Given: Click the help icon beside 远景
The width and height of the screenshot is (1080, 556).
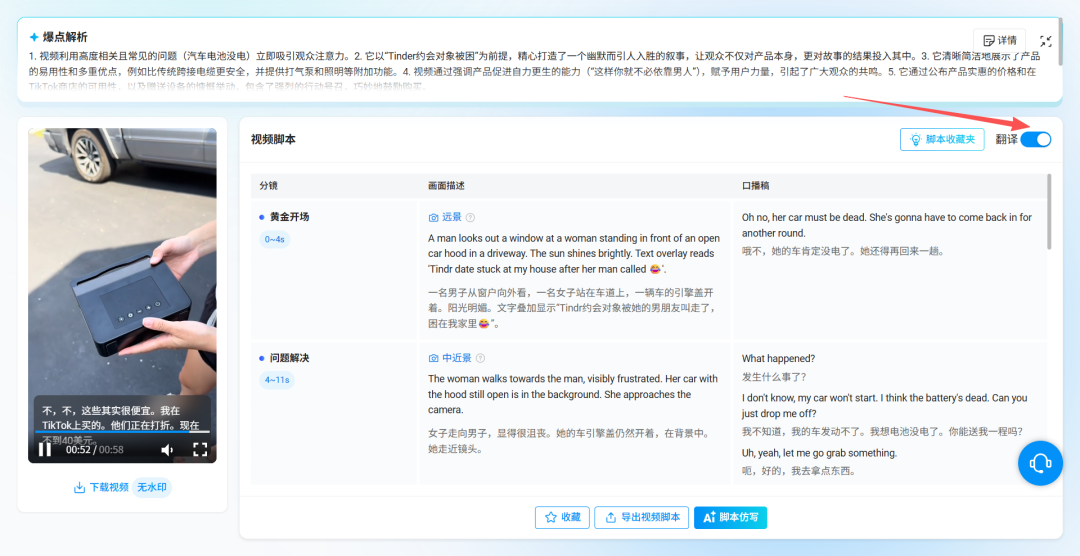Looking at the screenshot, I should tap(470, 217).
